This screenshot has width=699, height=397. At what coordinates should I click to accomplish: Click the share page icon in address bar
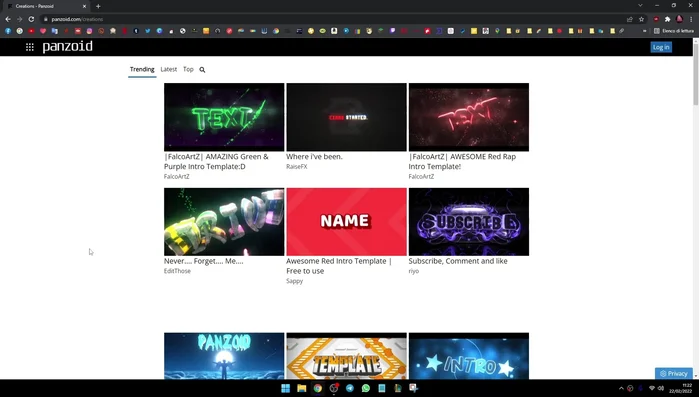point(629,19)
